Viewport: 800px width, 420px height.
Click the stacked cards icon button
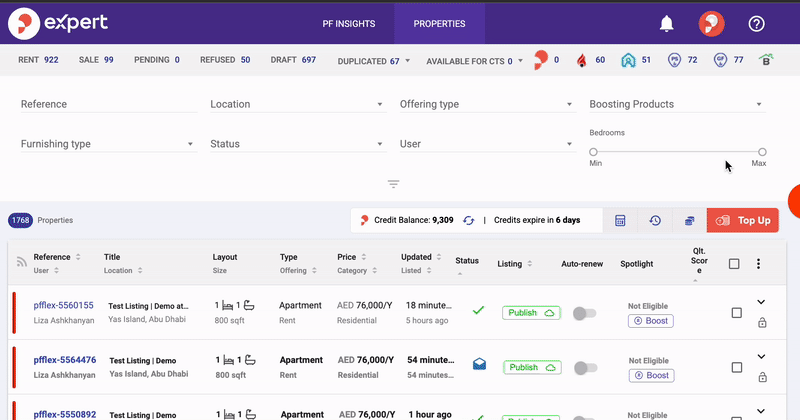pyautogui.click(x=689, y=220)
